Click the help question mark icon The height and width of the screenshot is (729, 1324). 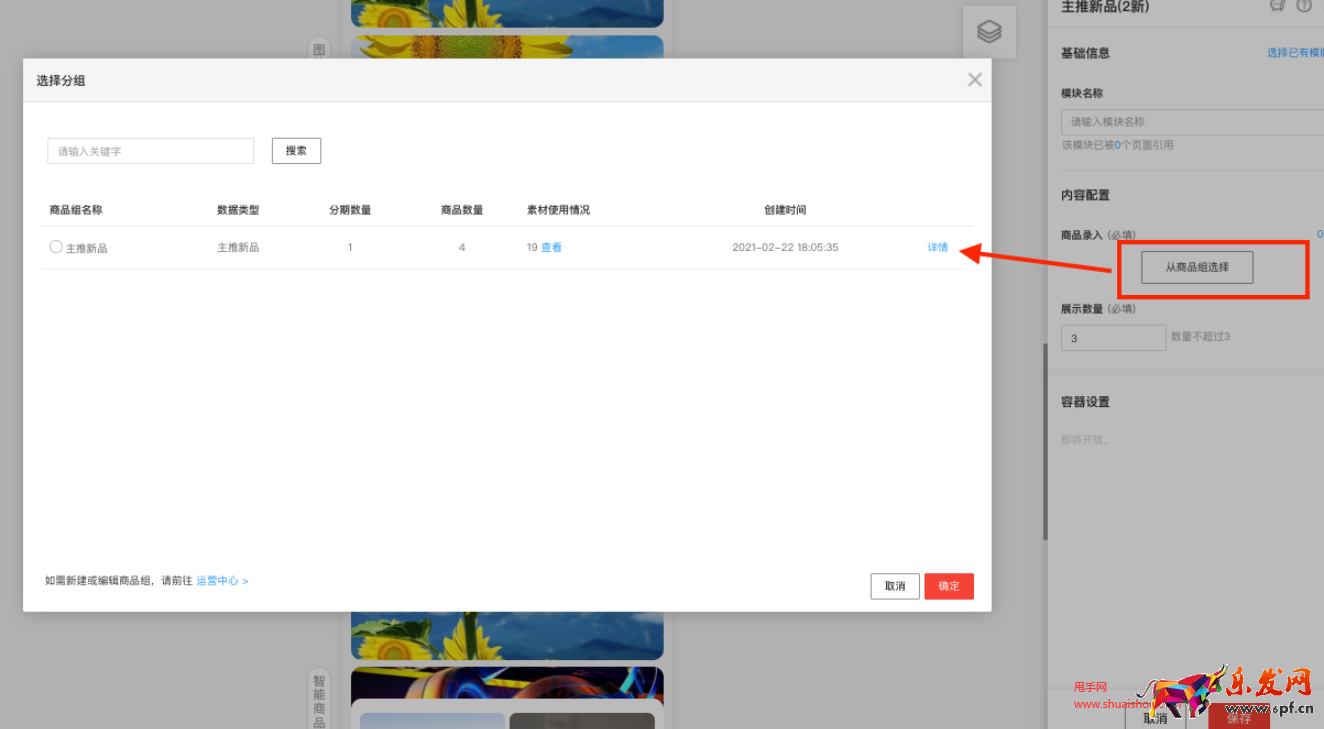pyautogui.click(x=1304, y=6)
